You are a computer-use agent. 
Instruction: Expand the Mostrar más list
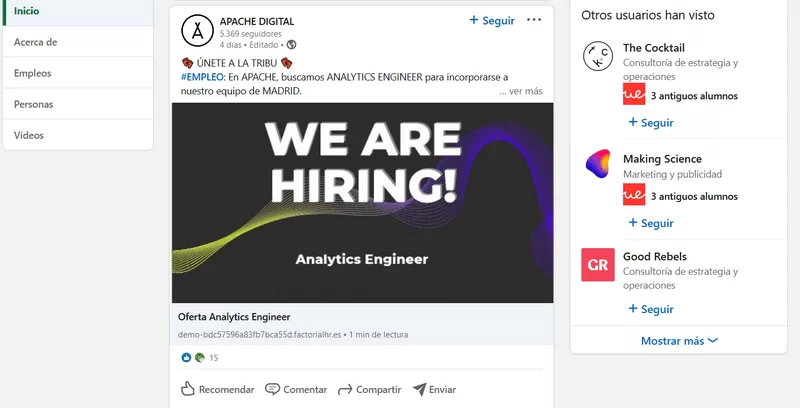pos(679,341)
